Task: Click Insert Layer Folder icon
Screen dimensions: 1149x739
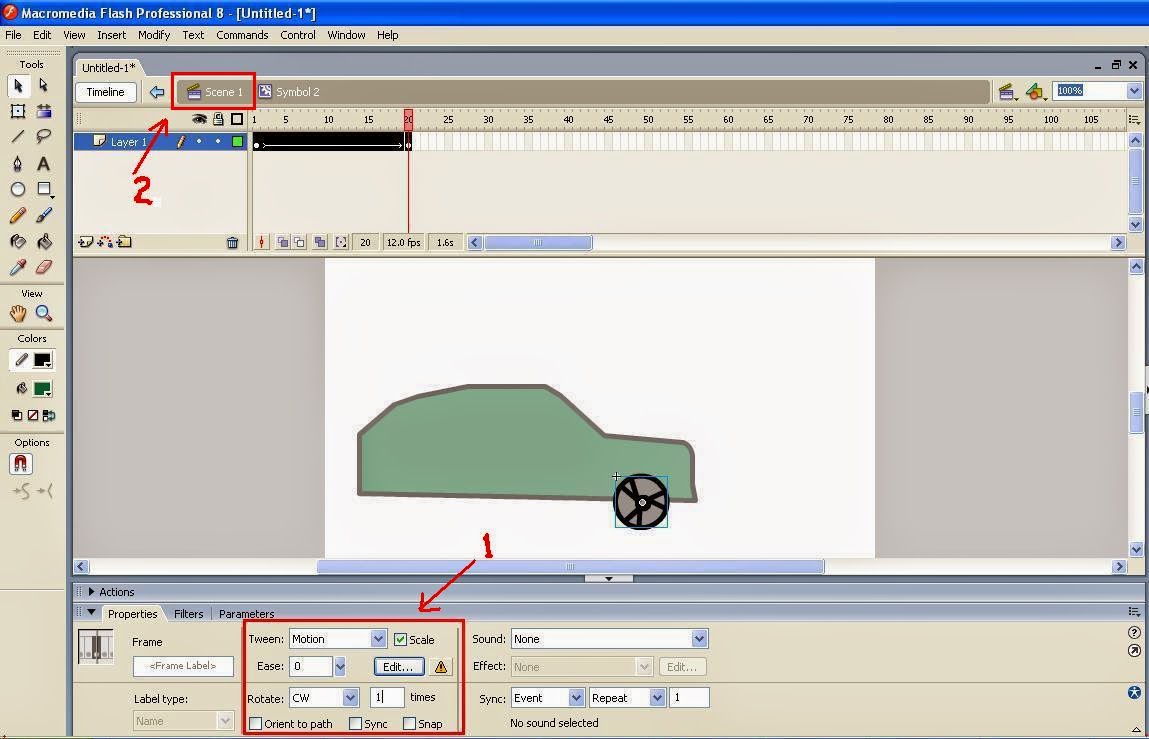Action: (124, 242)
